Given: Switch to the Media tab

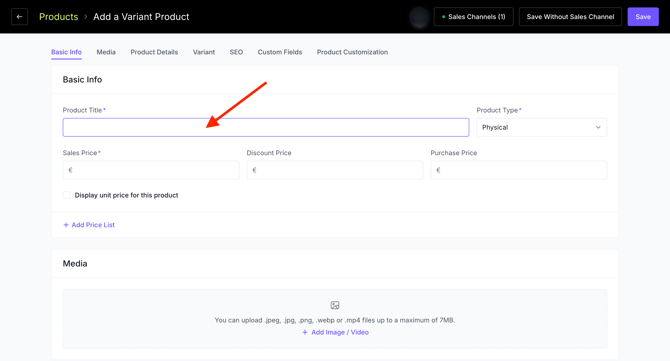Looking at the screenshot, I should click(106, 52).
